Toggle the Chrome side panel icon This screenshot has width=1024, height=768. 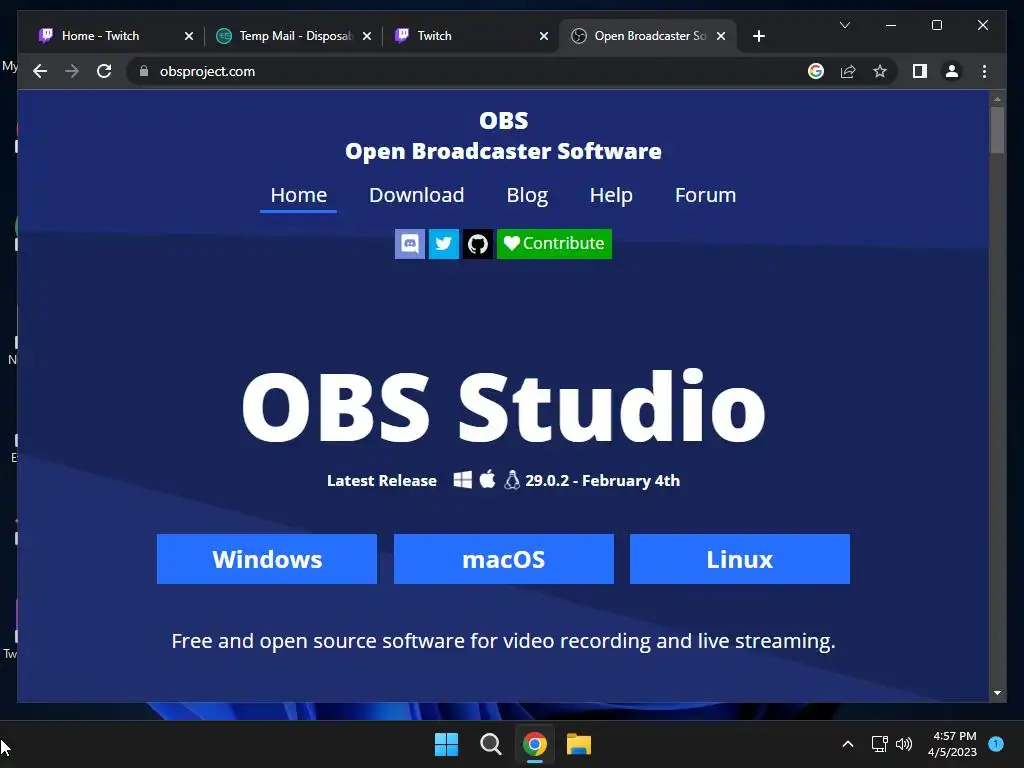(920, 71)
